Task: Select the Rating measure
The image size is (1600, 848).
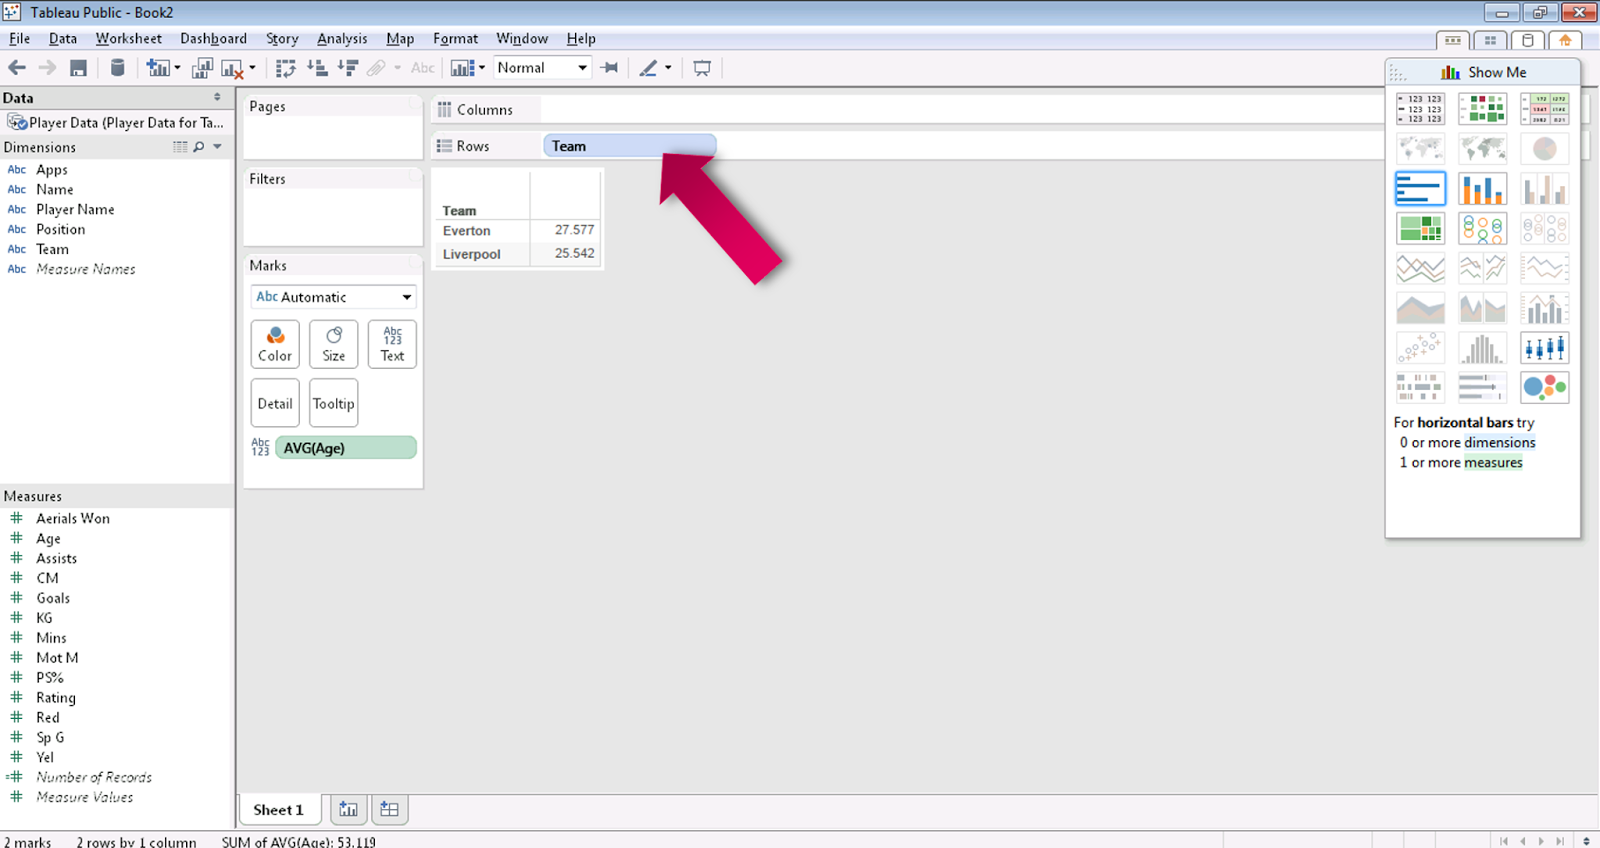Action: coord(56,697)
